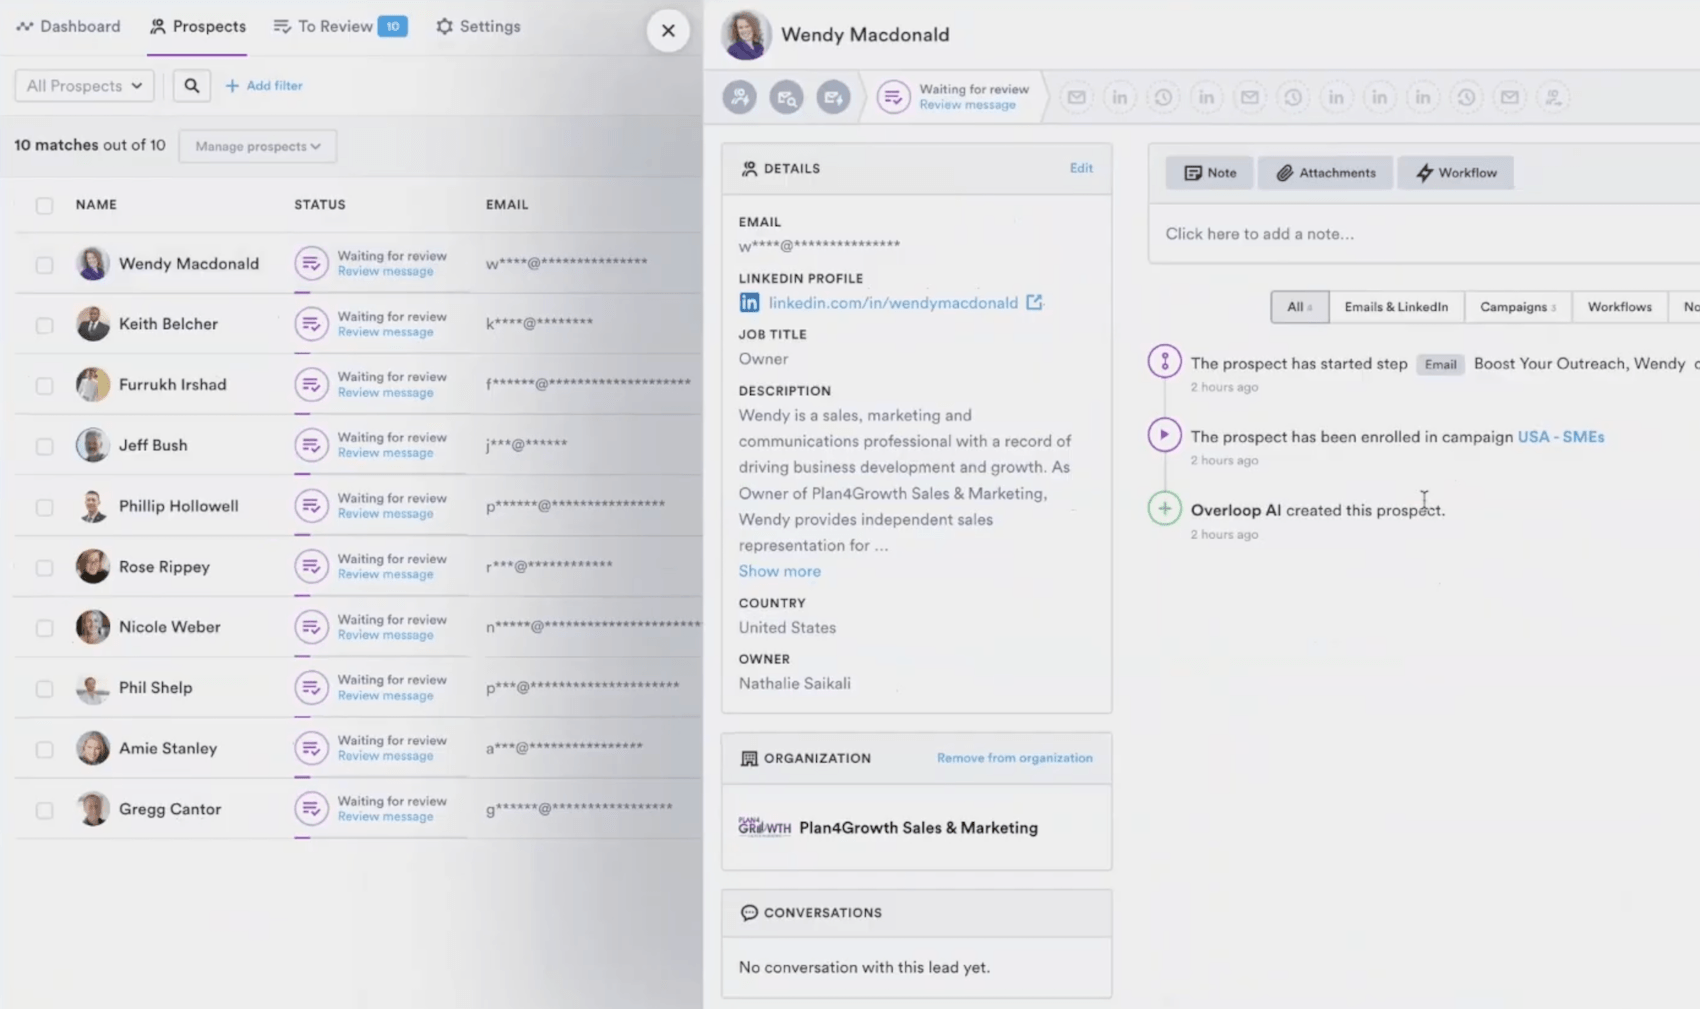The image size is (1700, 1009).
Task: Click the grey envelope-with-lightning icon
Action: (833, 97)
